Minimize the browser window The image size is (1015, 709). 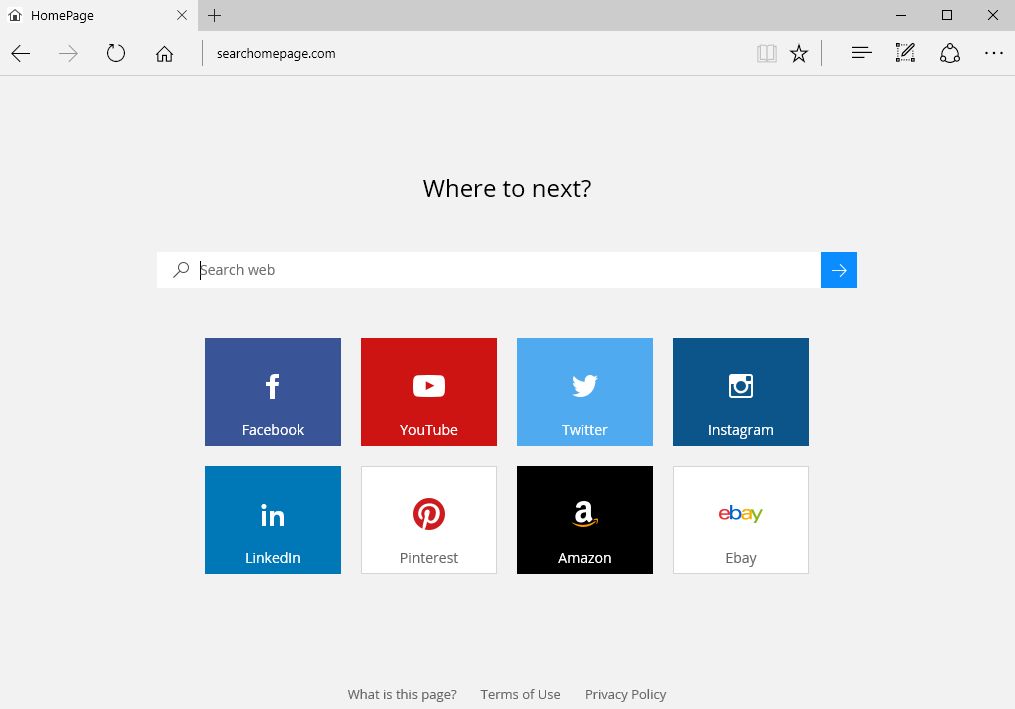pos(901,15)
